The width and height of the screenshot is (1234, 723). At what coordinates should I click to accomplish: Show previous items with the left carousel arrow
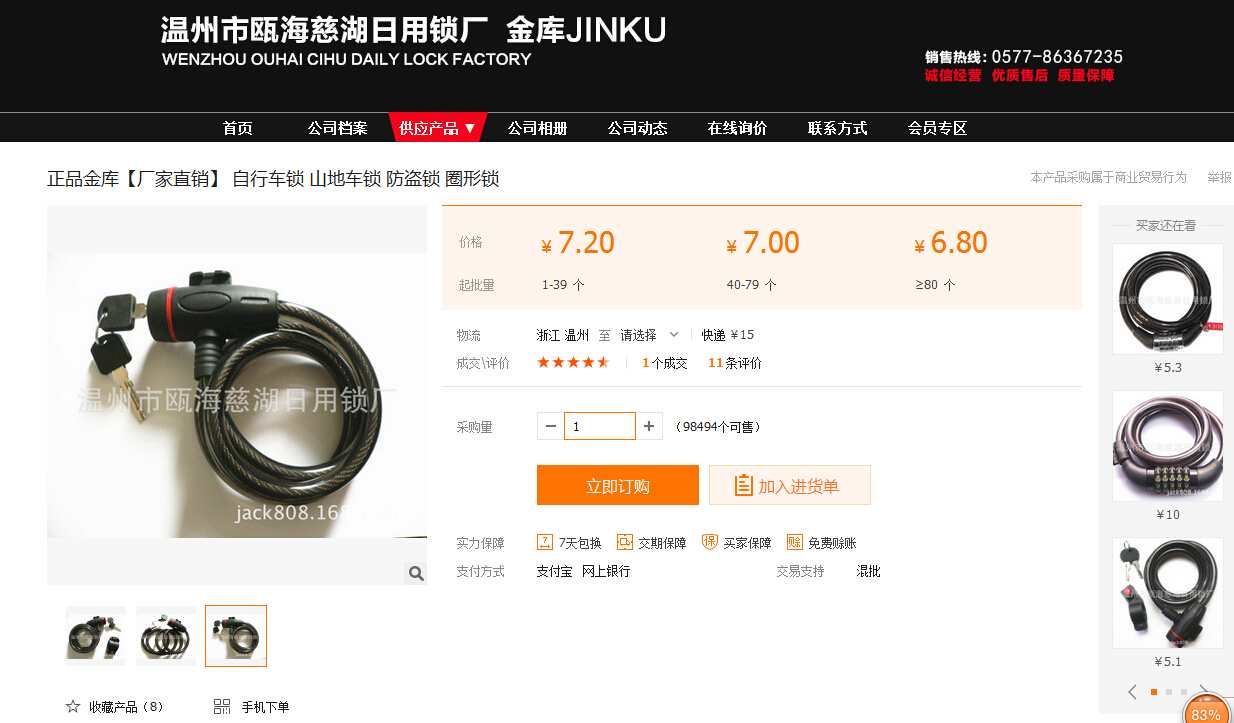[x=1132, y=692]
